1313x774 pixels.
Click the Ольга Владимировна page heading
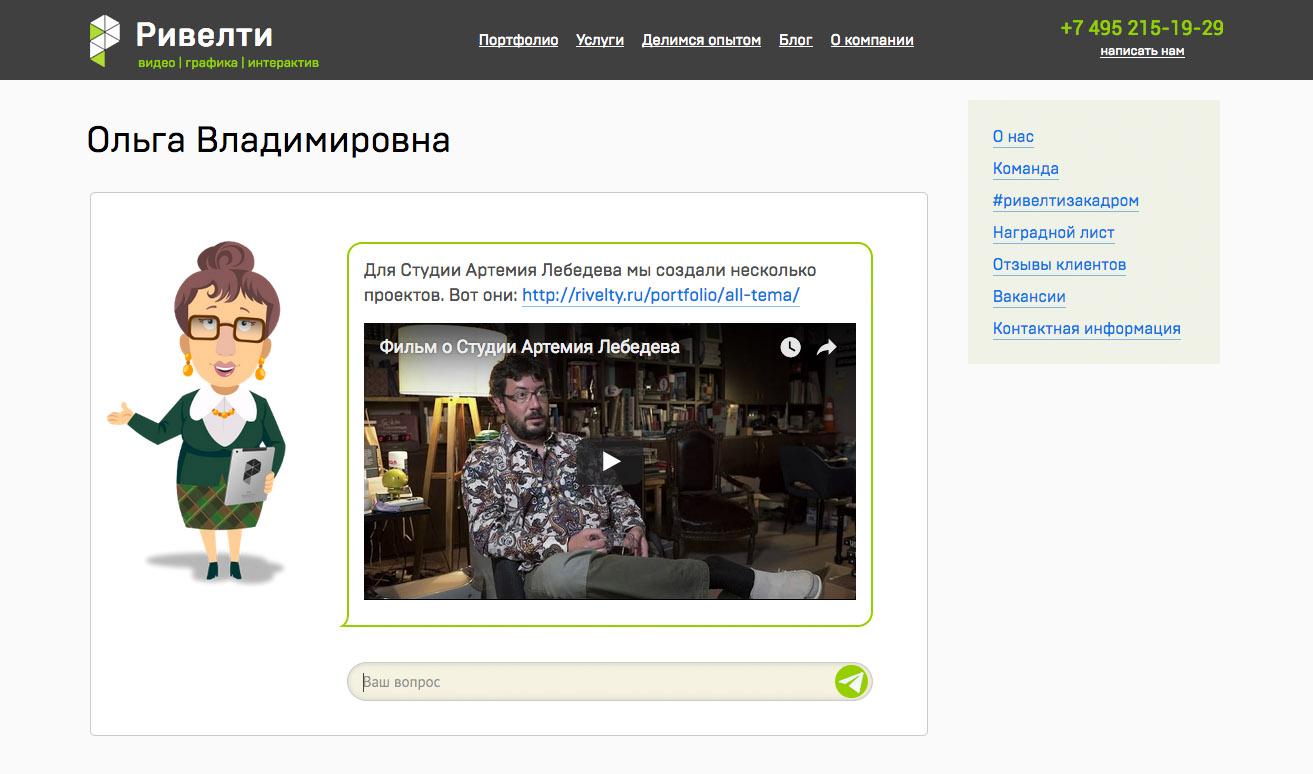[268, 140]
